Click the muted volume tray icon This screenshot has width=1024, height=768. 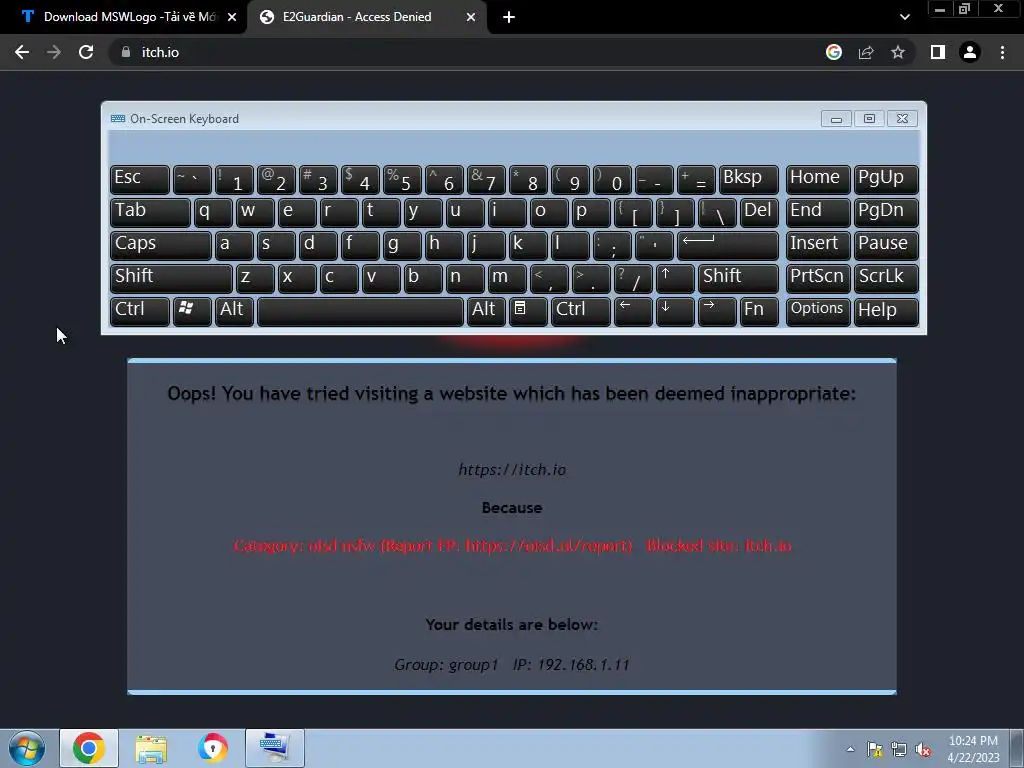coord(923,750)
